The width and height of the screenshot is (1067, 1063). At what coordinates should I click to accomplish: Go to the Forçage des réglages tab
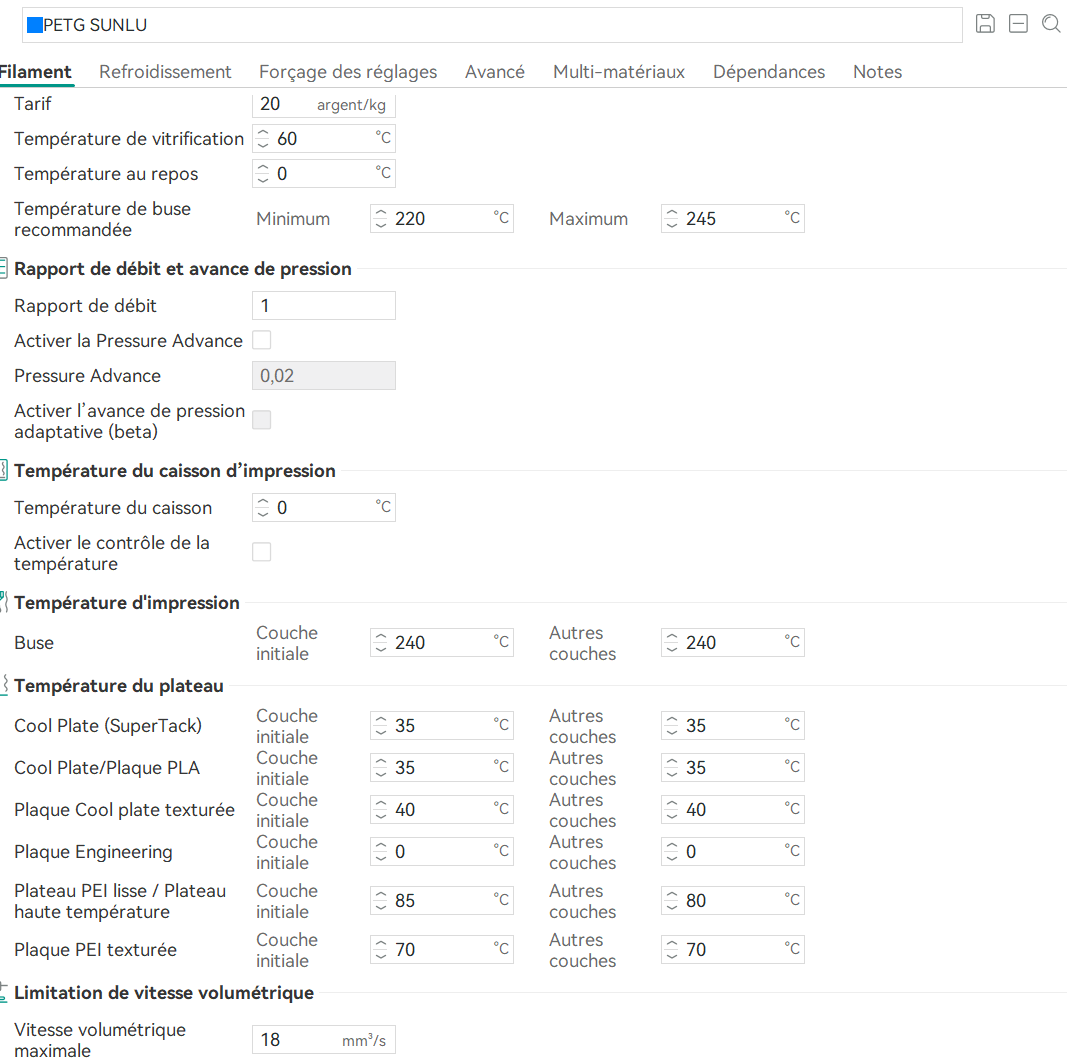(348, 72)
